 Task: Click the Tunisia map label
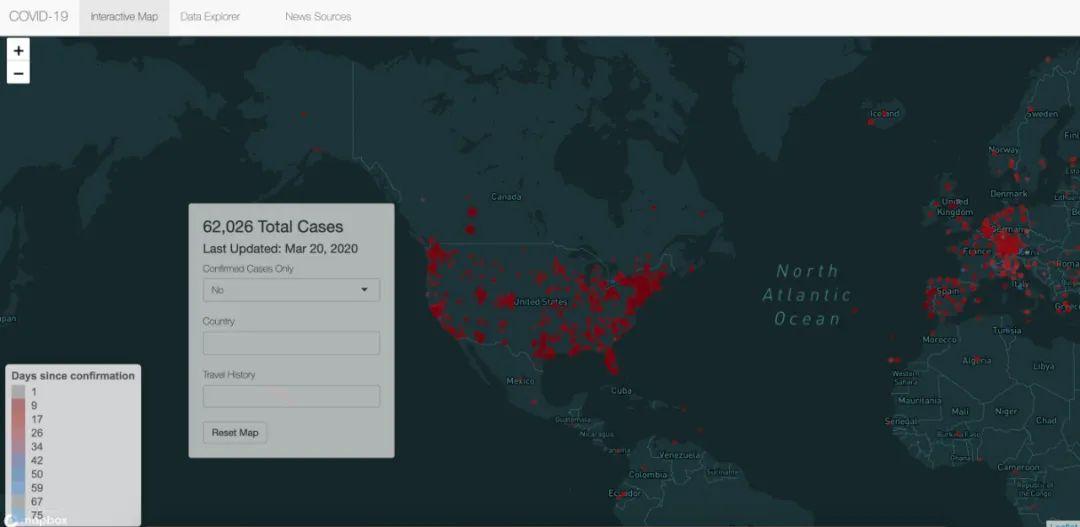click(1007, 331)
